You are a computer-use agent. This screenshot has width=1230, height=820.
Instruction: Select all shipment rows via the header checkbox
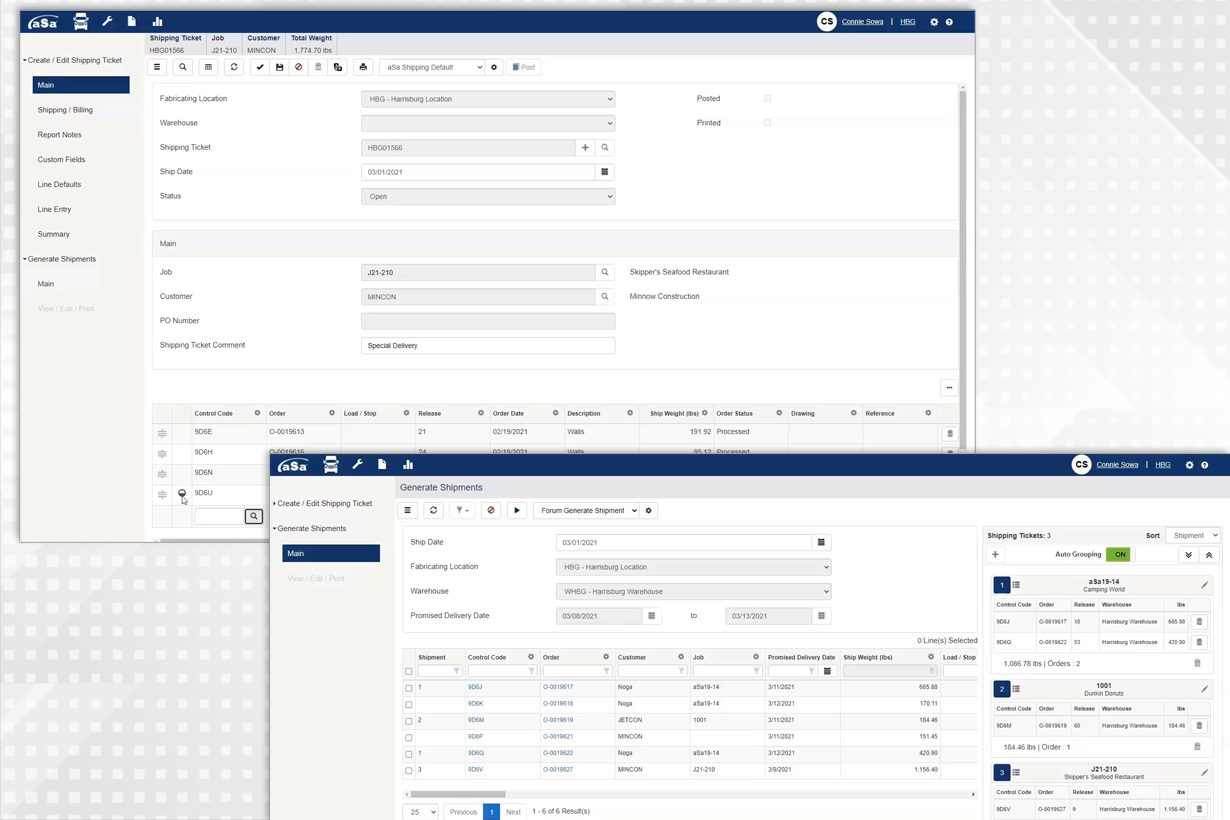(x=409, y=671)
